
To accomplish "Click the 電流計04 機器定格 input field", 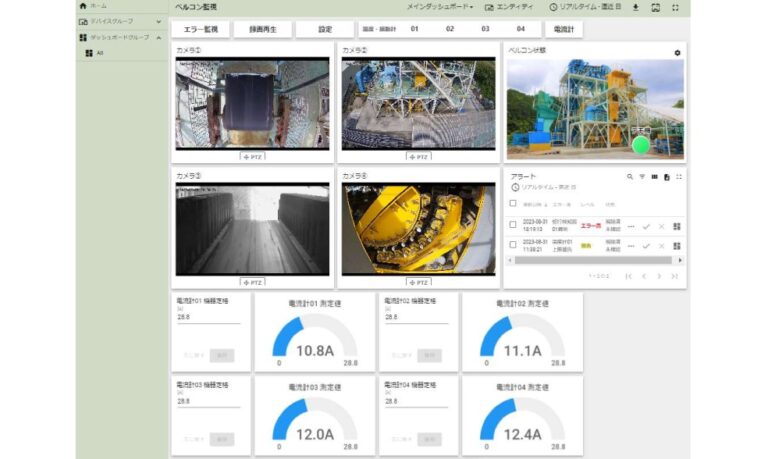I will (416, 401).
